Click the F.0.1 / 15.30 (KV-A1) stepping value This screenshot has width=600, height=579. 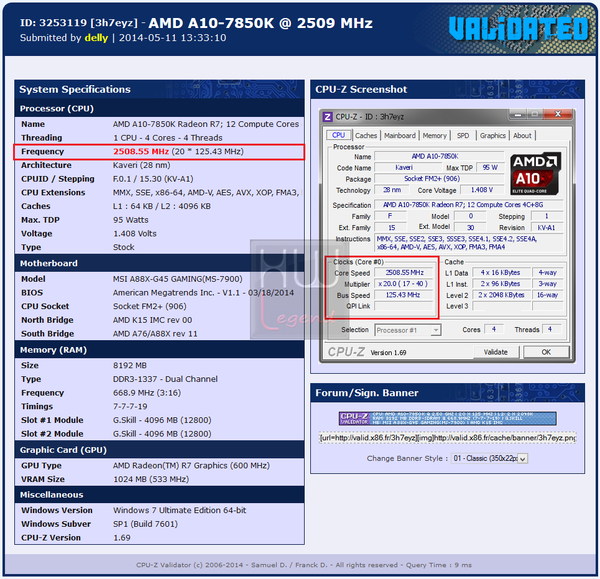[x=153, y=179]
